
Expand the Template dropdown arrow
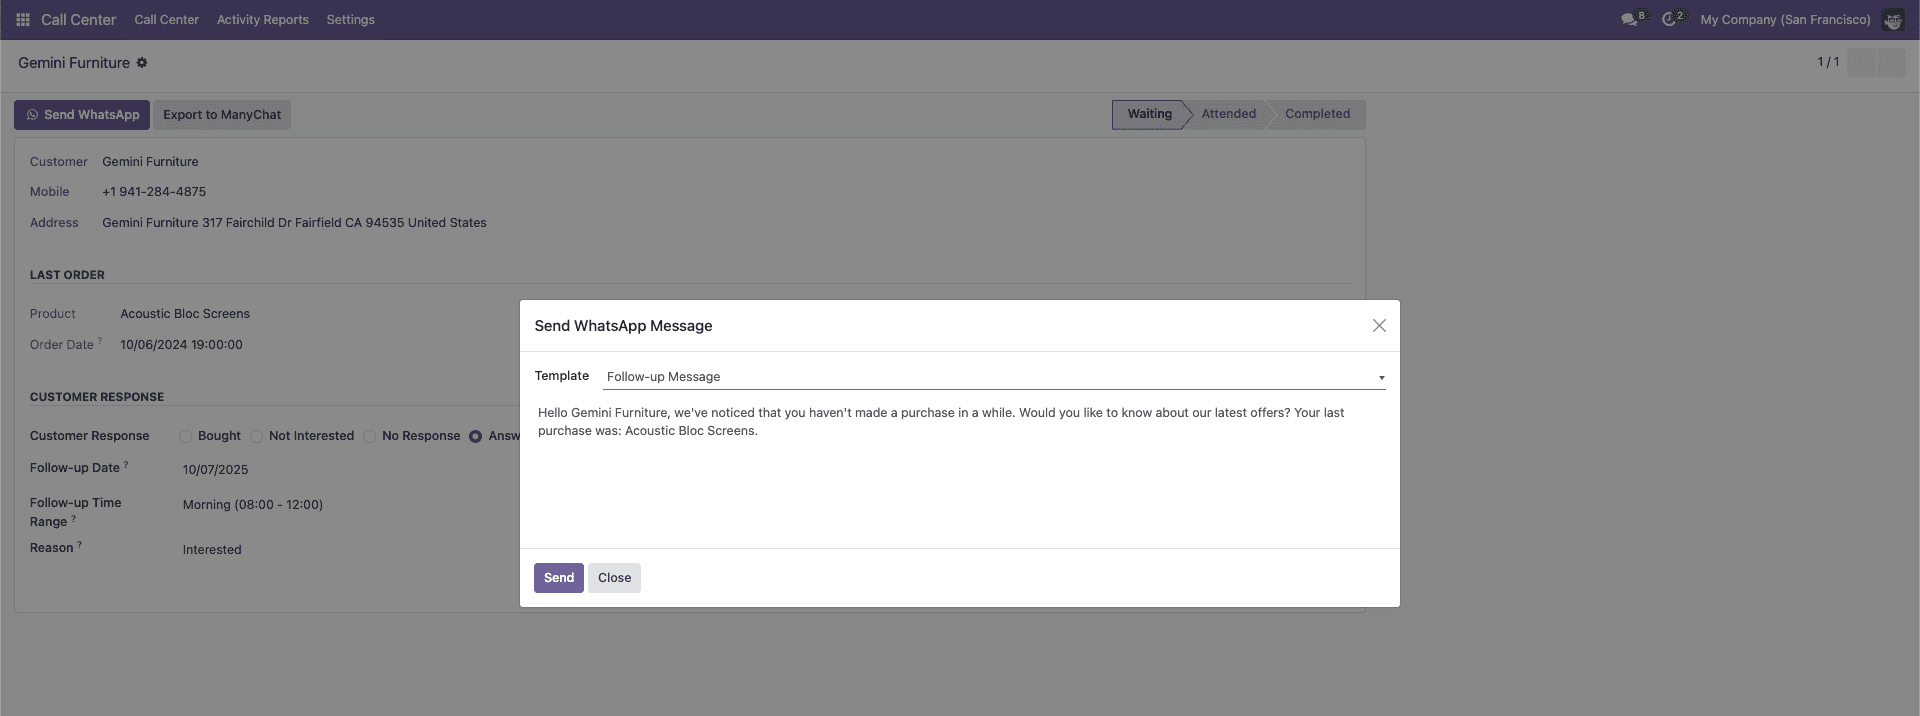click(x=1381, y=378)
